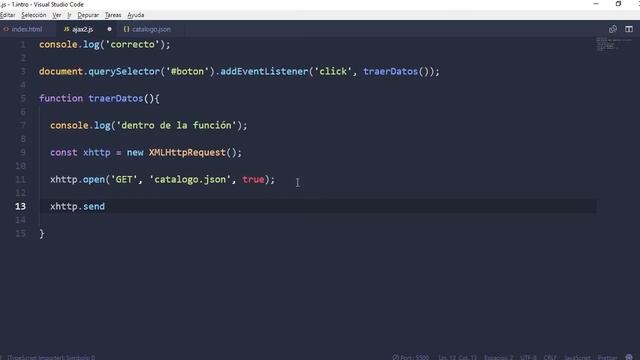Click line number 5 in the gutter
Image resolution: width=640 pixels, height=360 pixels.
pyautogui.click(x=23, y=98)
